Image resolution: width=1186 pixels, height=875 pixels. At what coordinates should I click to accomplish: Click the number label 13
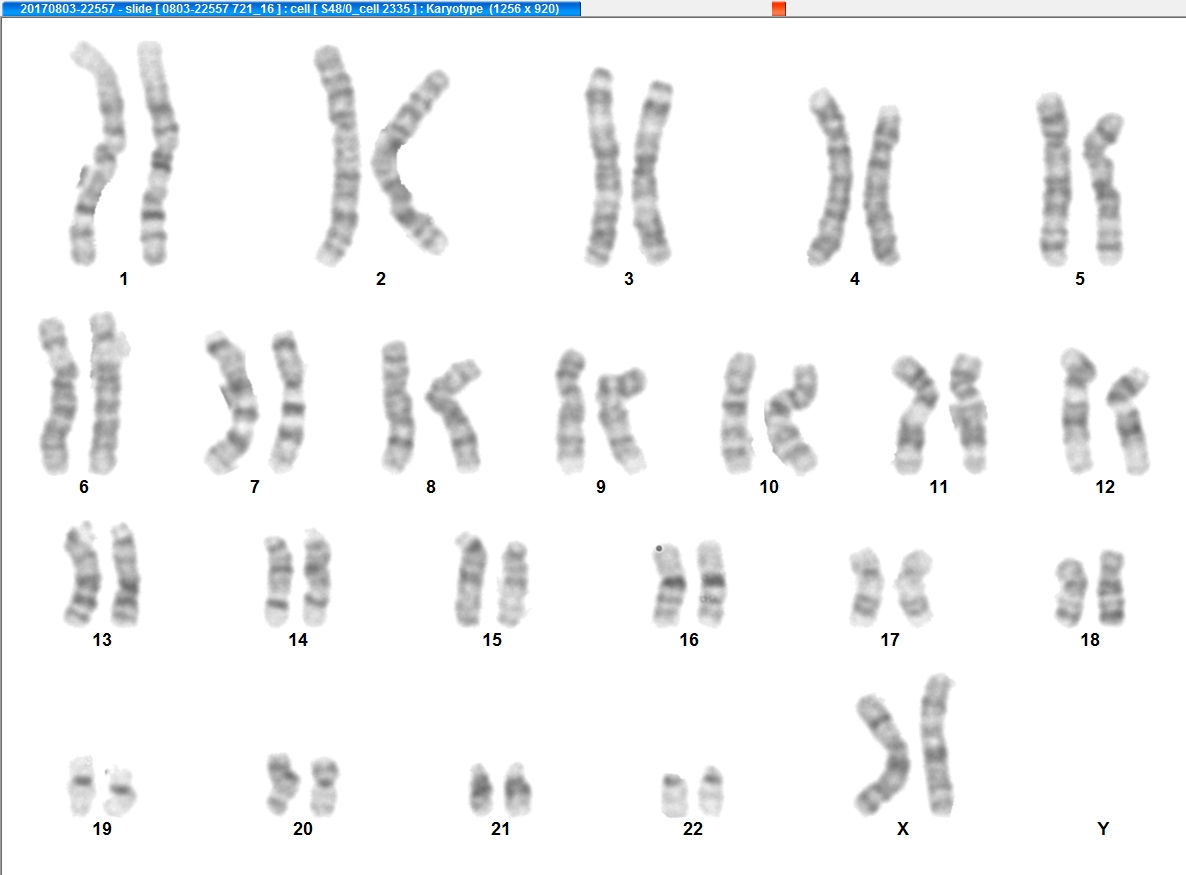coord(102,640)
